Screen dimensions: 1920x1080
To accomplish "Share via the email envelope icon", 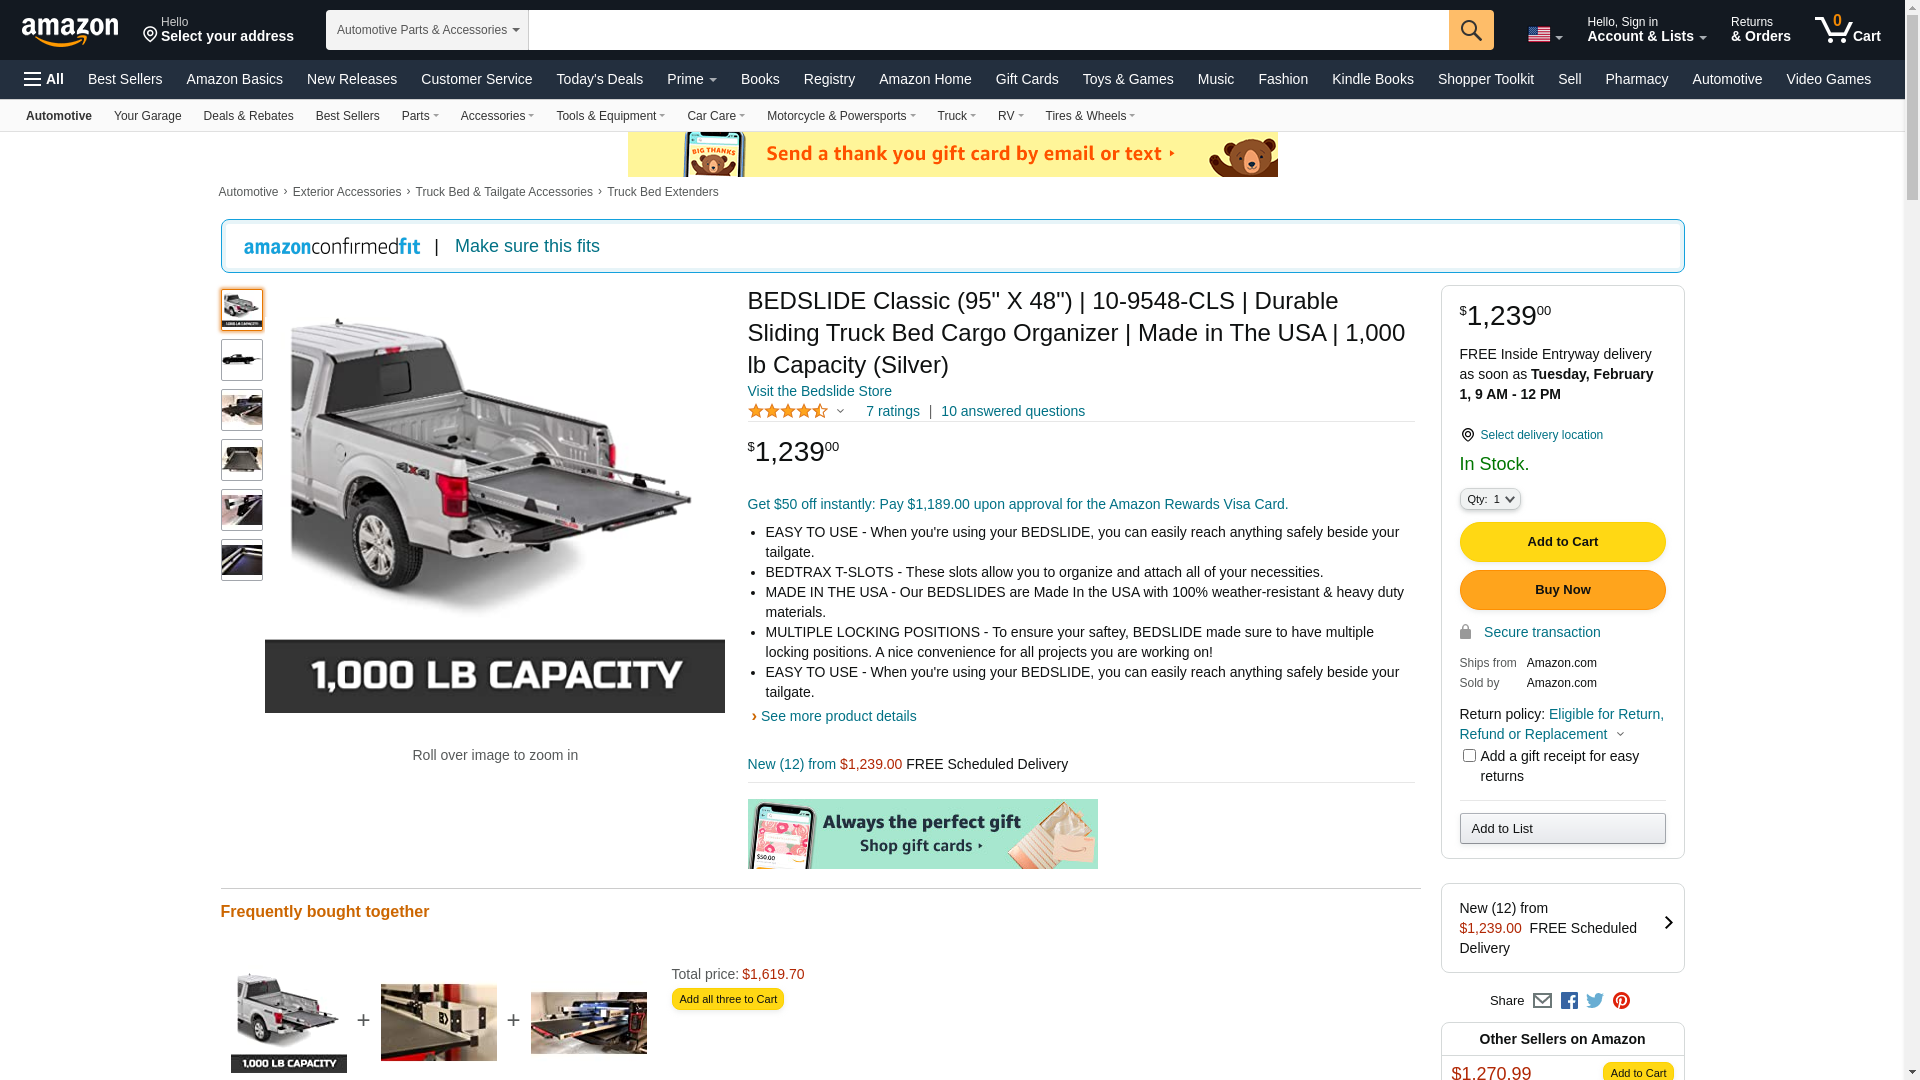I will coord(1542,1001).
